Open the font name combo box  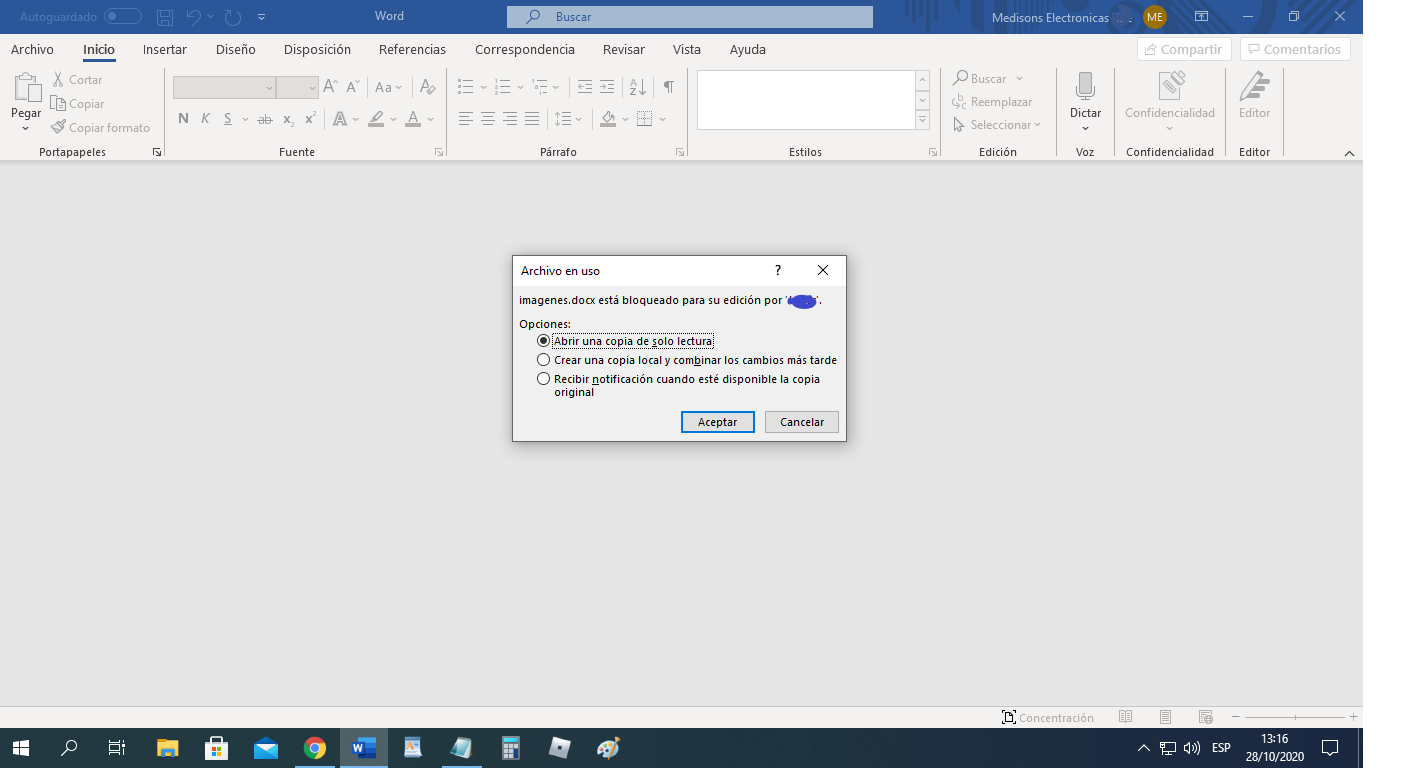pos(224,88)
